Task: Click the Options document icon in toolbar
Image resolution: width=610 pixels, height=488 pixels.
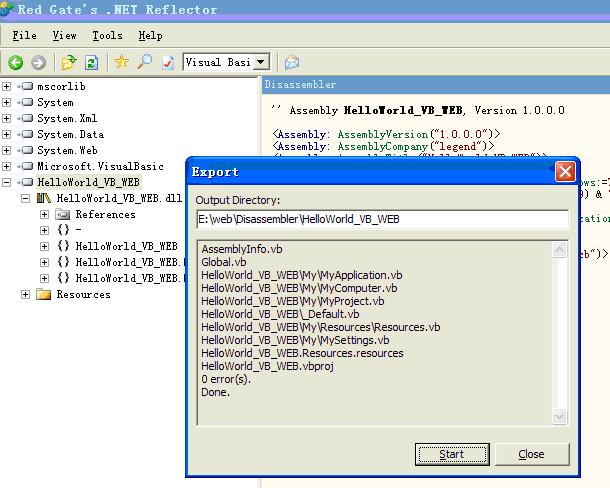Action: [168, 62]
